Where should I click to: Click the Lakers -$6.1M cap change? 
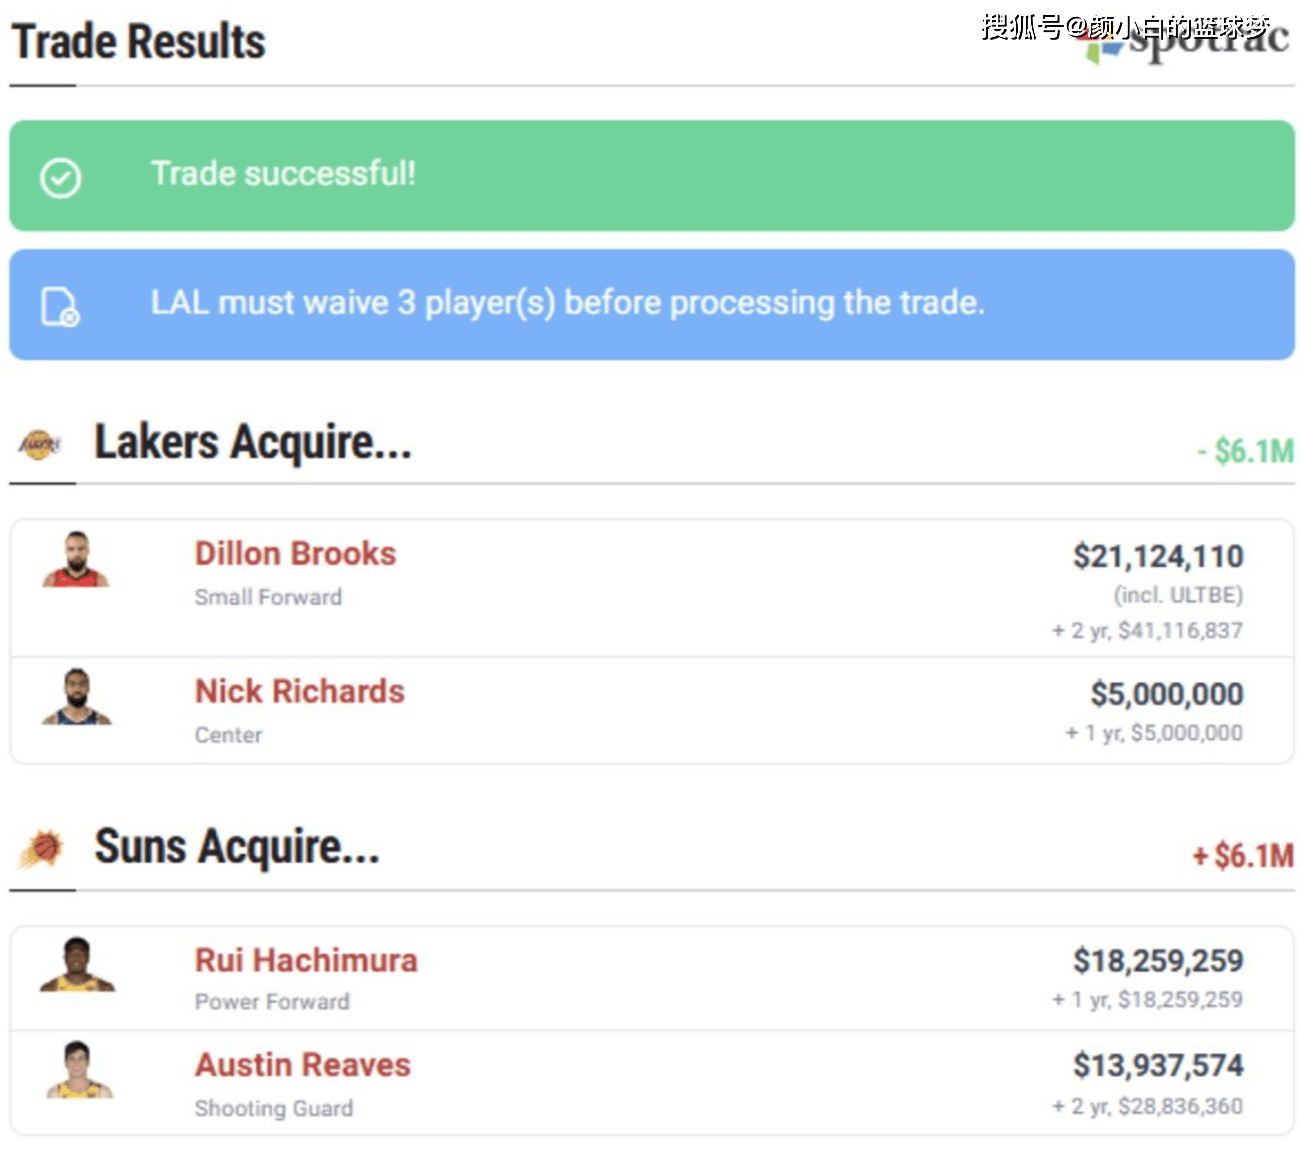pyautogui.click(x=1244, y=451)
